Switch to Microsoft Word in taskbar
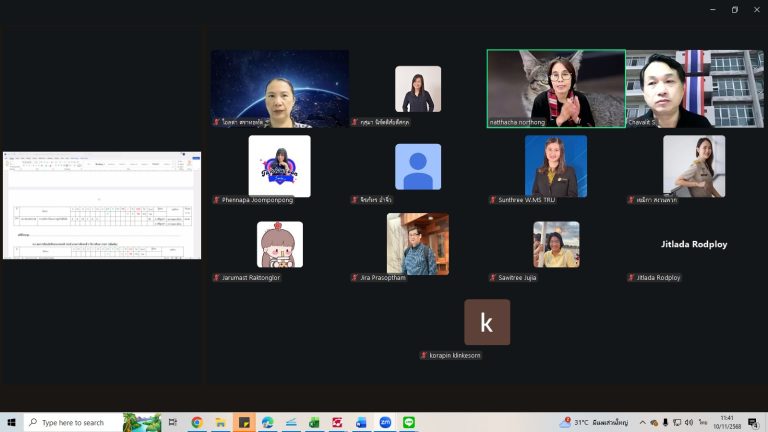Screen dimensions: 768x432 361,423
